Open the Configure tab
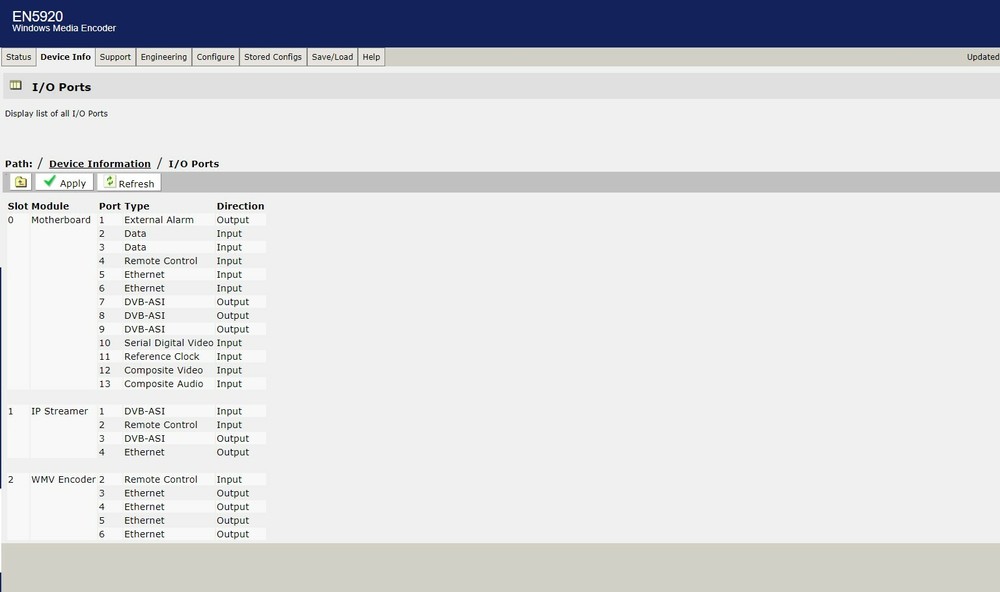Viewport: 1000px width, 592px height. (x=216, y=57)
